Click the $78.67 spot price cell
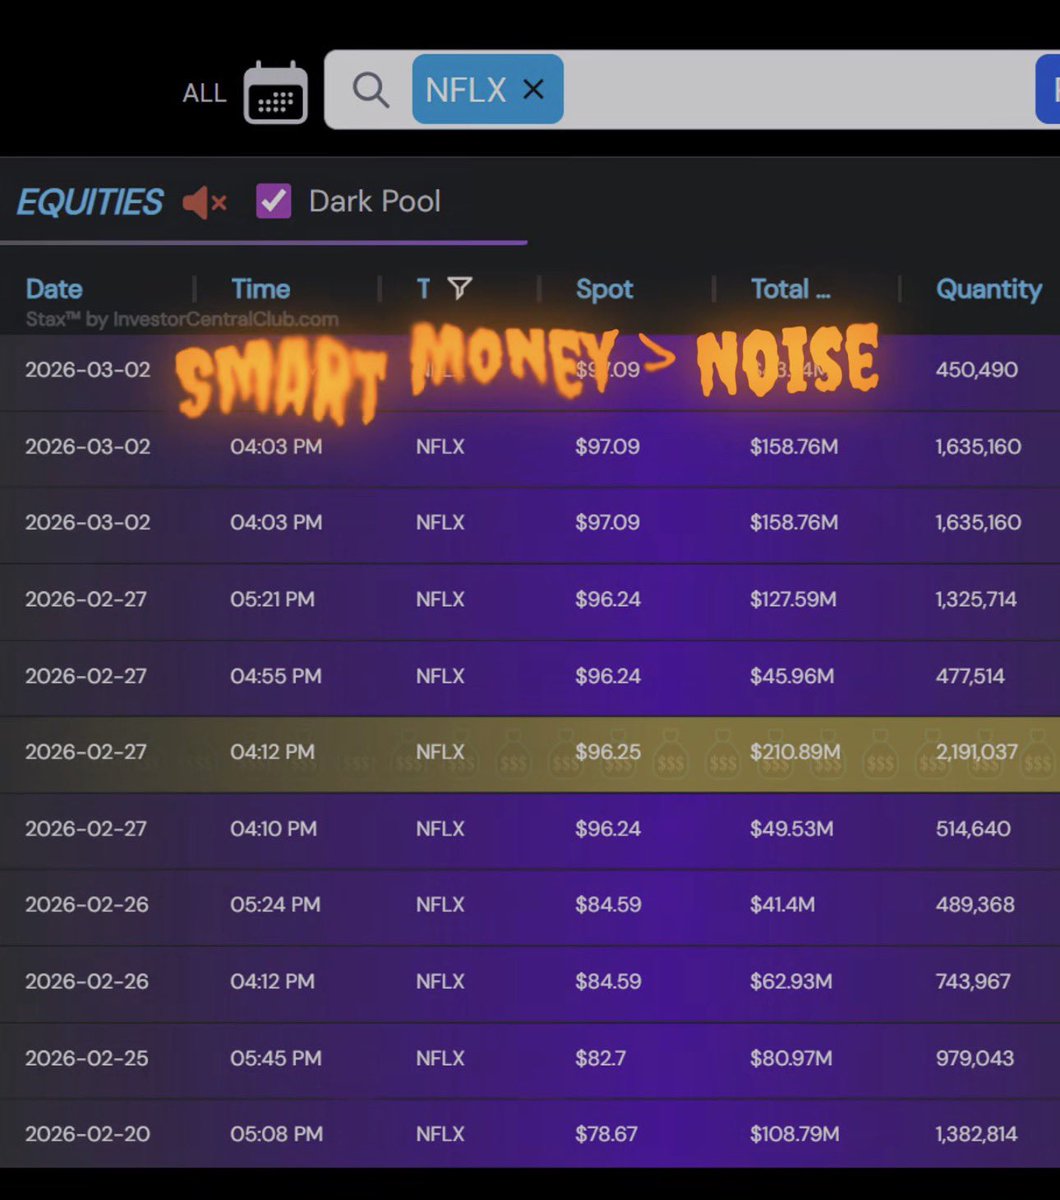 click(607, 1133)
